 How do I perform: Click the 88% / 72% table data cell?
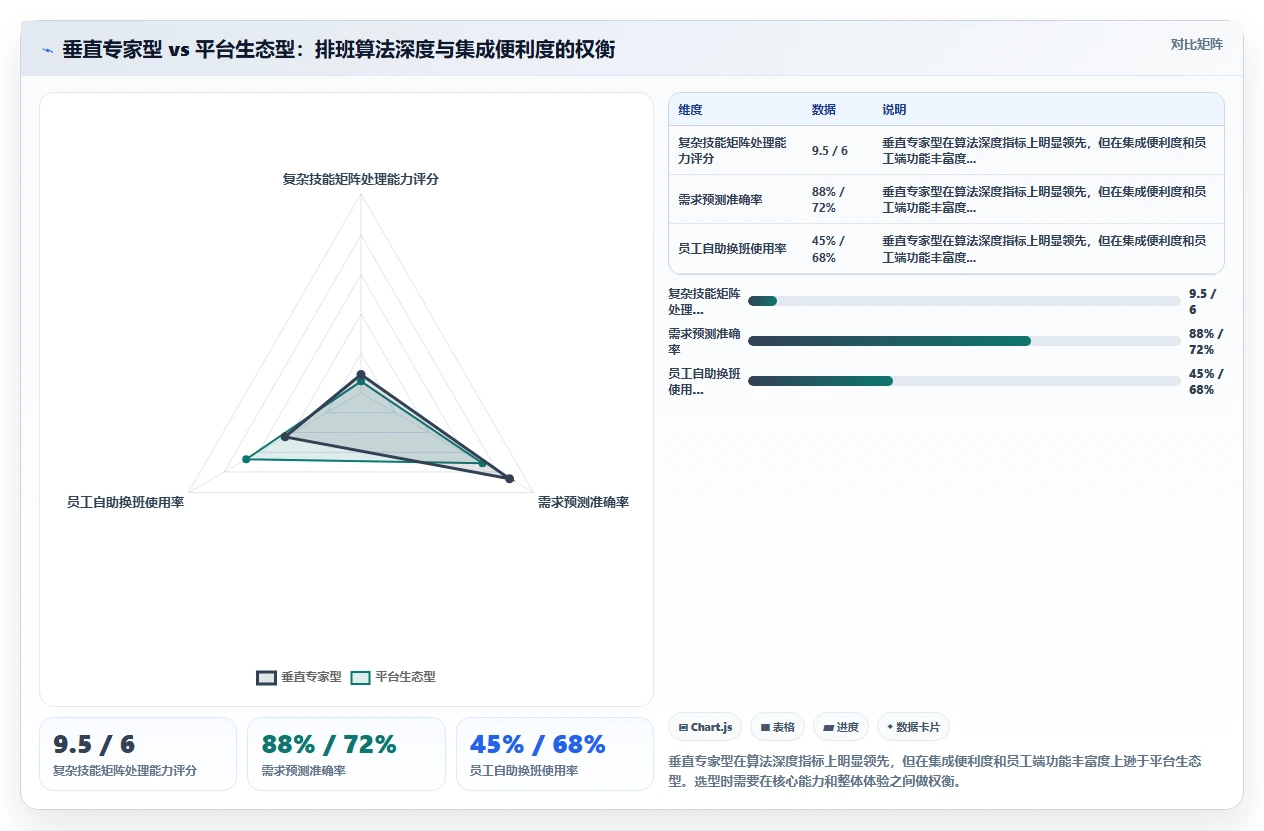click(837, 199)
